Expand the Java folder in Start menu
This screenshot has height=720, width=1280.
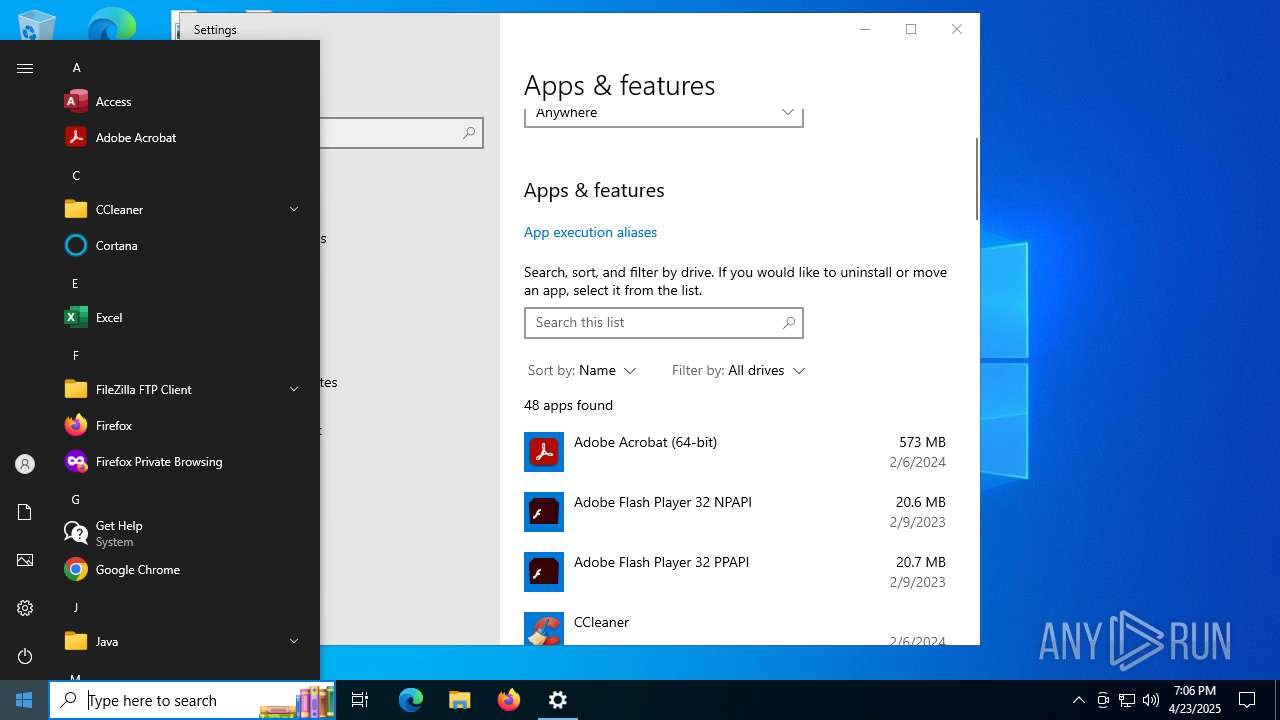pyautogui.click(x=182, y=641)
